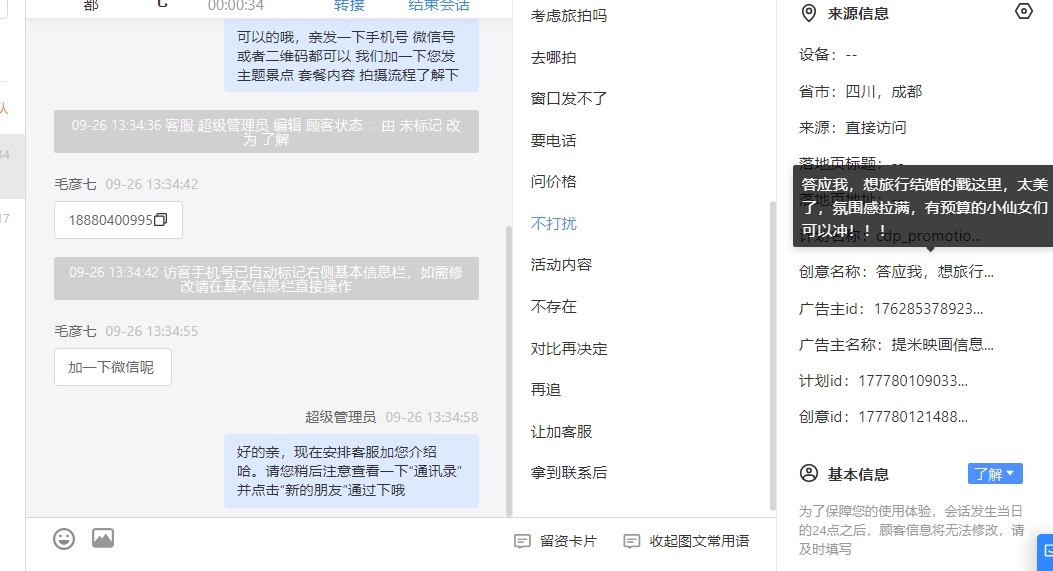
Task: Click the hexagon settings icon near 来源信息
Action: click(1023, 11)
